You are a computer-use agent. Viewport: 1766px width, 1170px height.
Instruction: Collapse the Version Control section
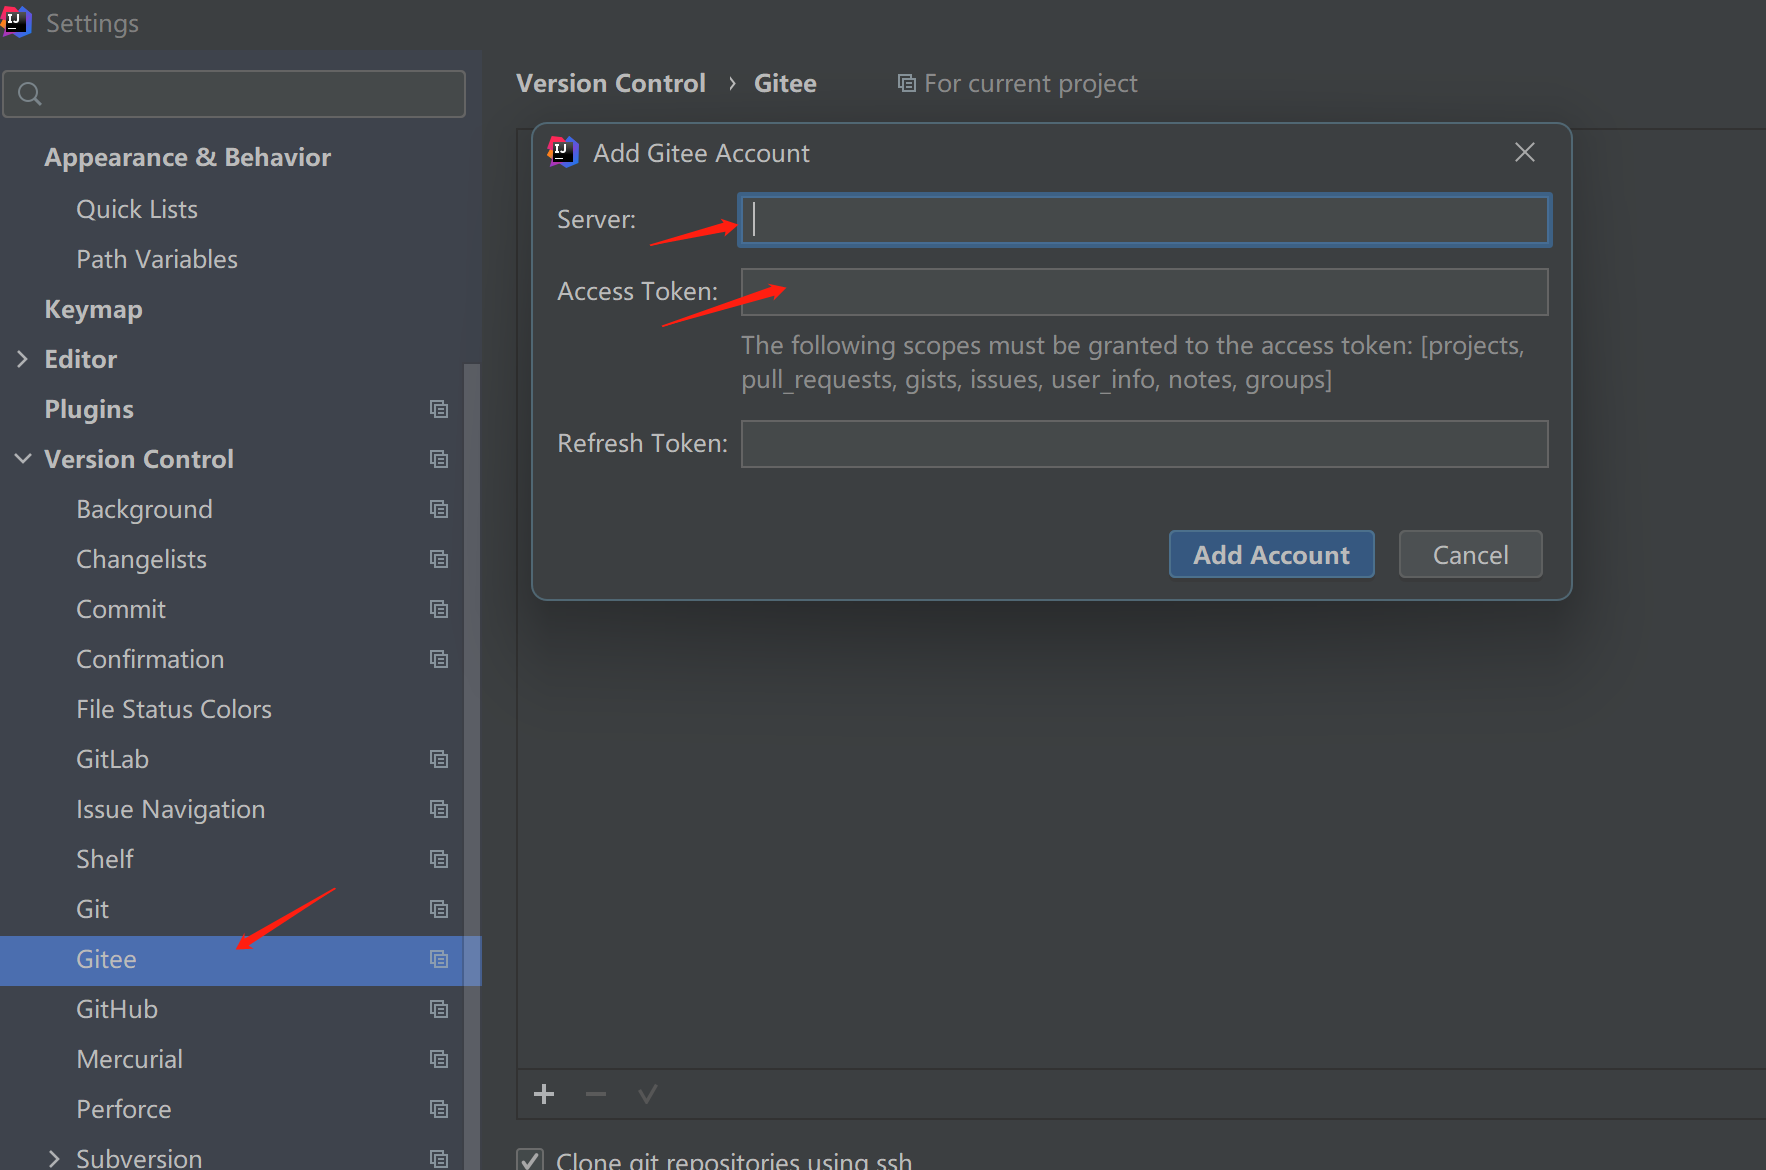[x=23, y=459]
